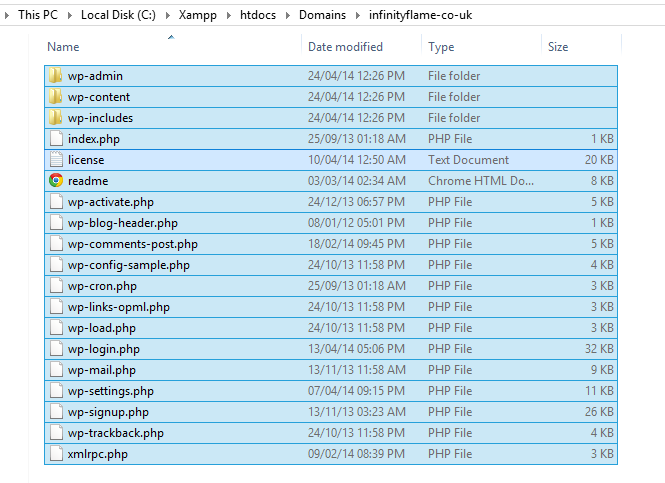Sort by the Date modified column
This screenshot has width=665, height=483.
(x=345, y=47)
